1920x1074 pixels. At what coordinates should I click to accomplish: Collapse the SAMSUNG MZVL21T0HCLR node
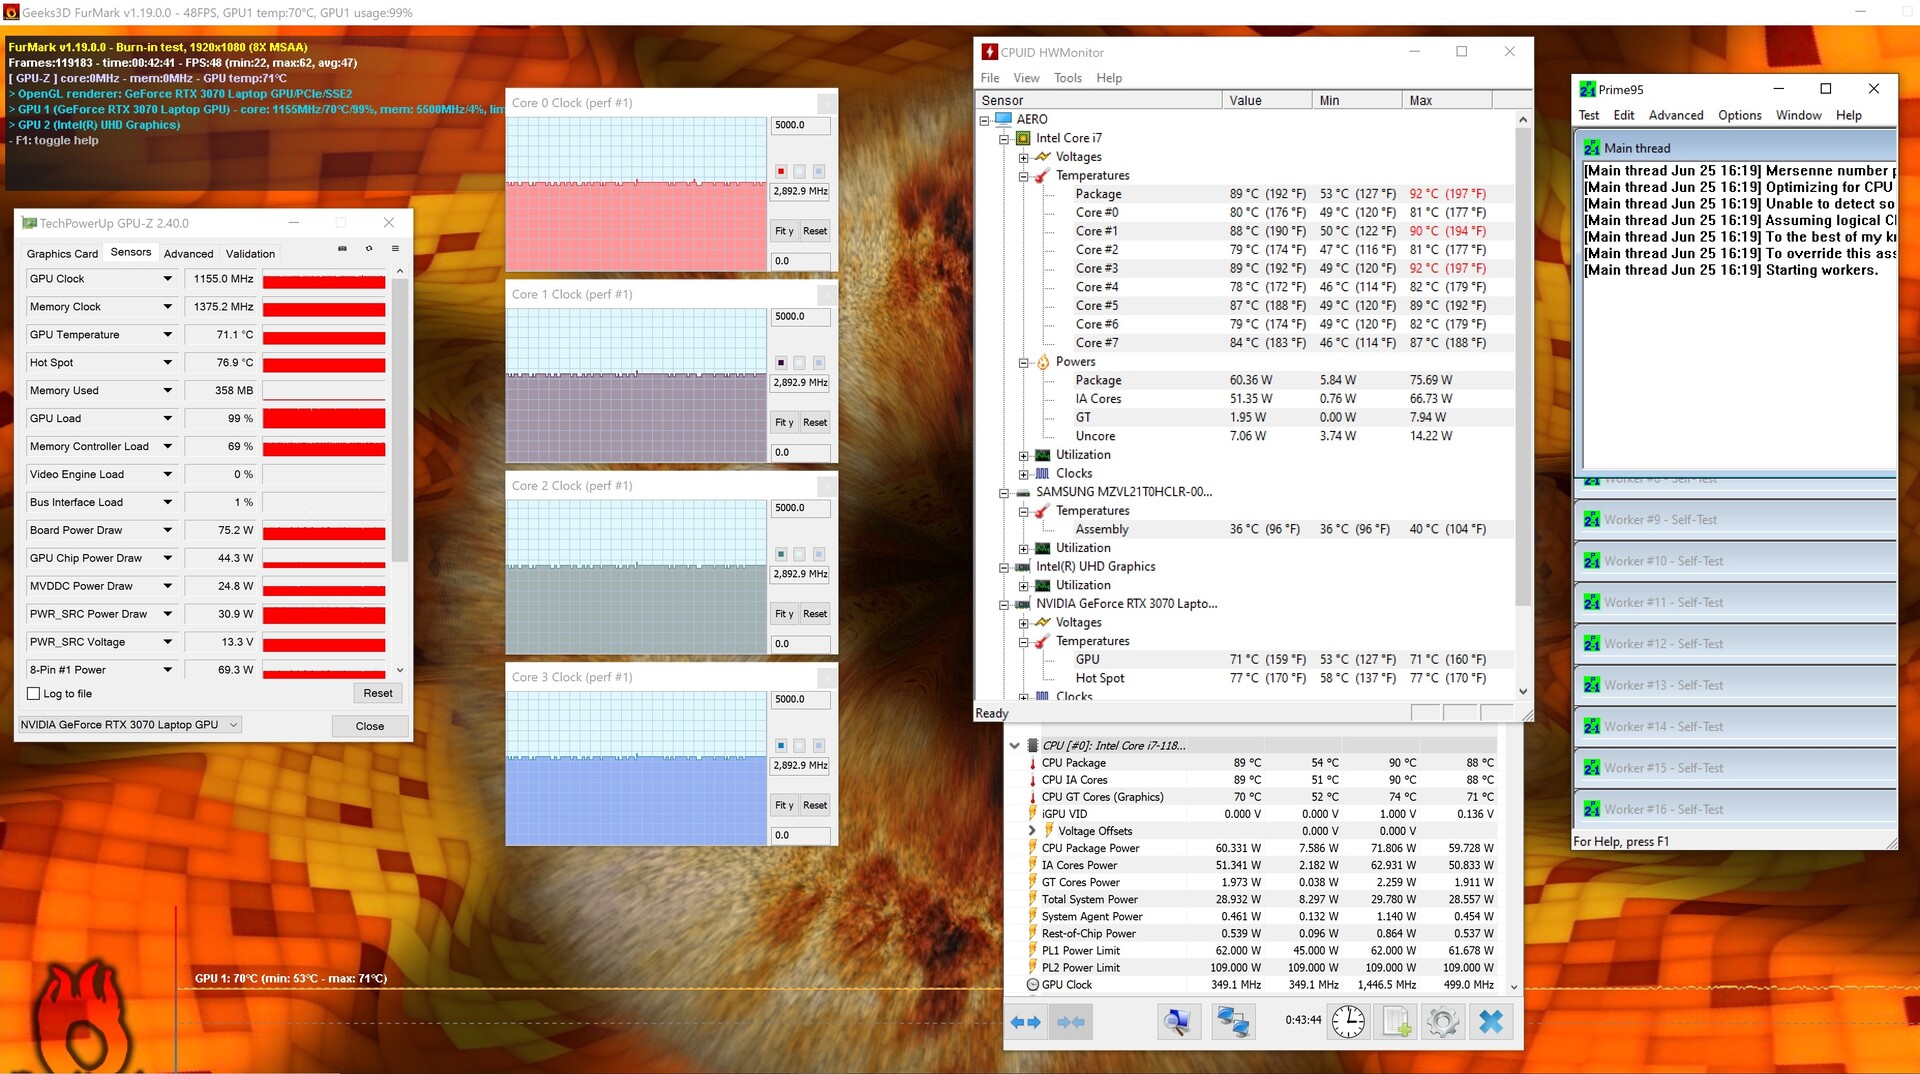coord(1004,493)
